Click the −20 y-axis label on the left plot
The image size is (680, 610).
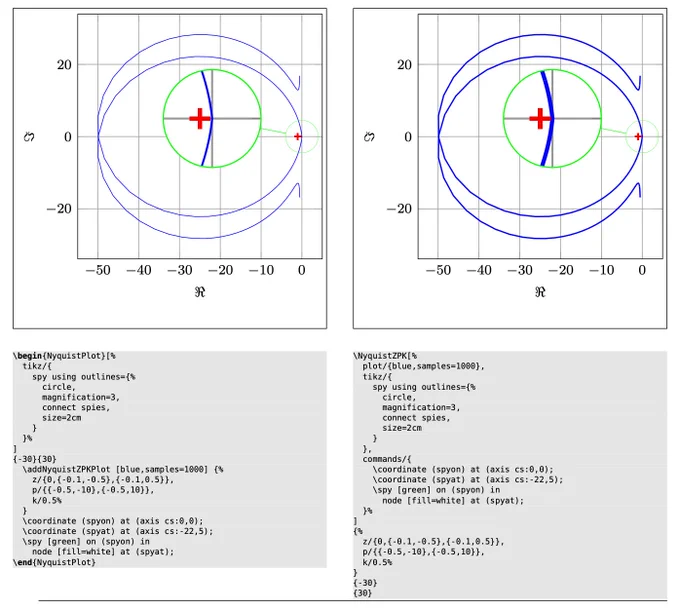59,209
